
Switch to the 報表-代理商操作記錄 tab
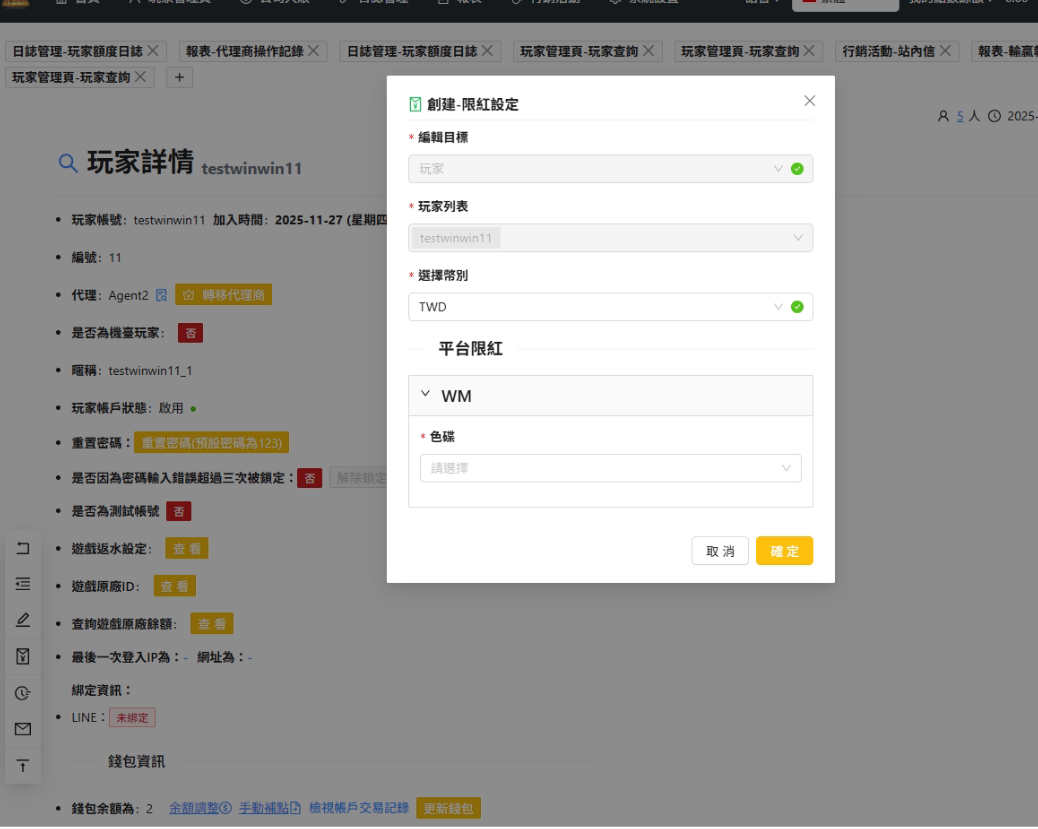pos(244,51)
